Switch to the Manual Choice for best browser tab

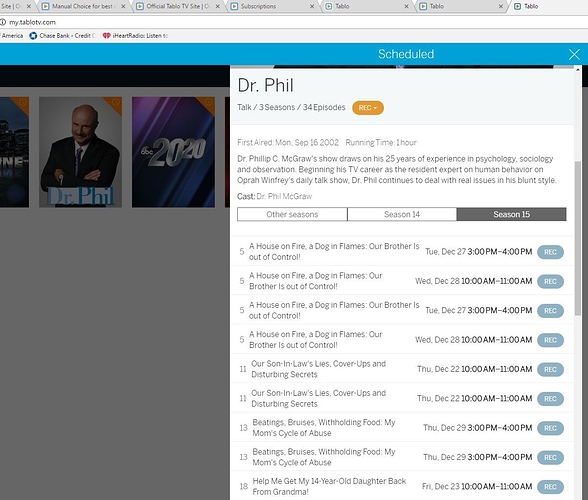point(84,6)
